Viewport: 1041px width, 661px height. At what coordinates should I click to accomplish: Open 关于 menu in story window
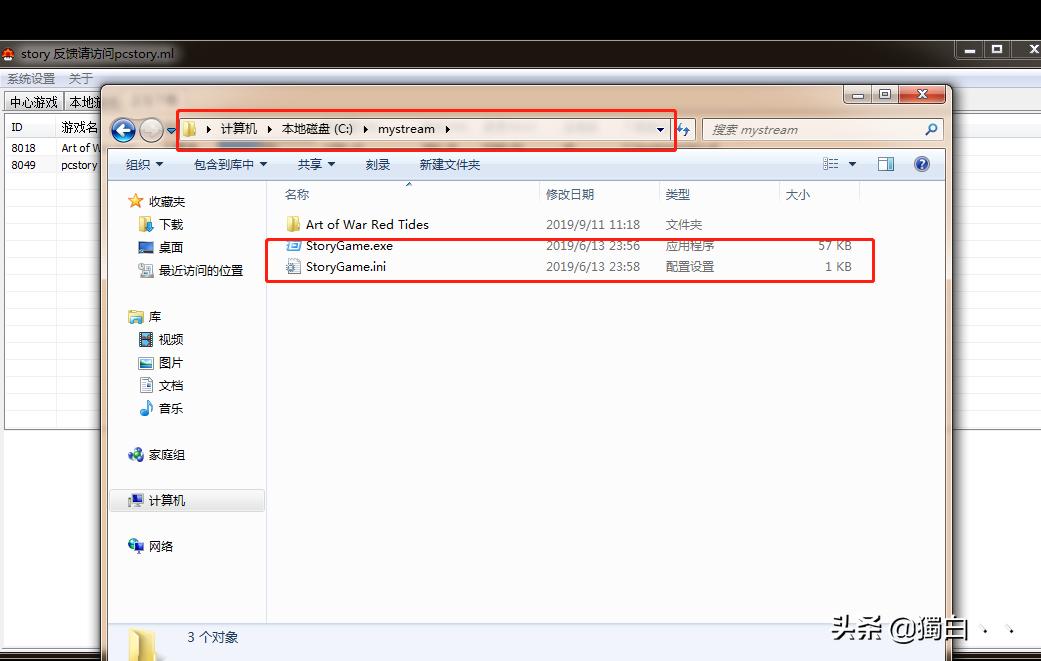(80, 78)
